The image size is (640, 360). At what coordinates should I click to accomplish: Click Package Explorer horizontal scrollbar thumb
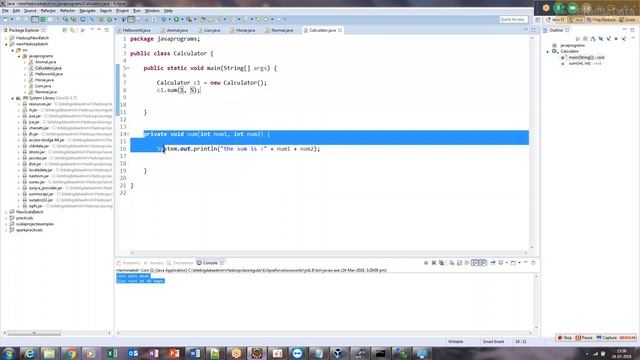(34, 333)
